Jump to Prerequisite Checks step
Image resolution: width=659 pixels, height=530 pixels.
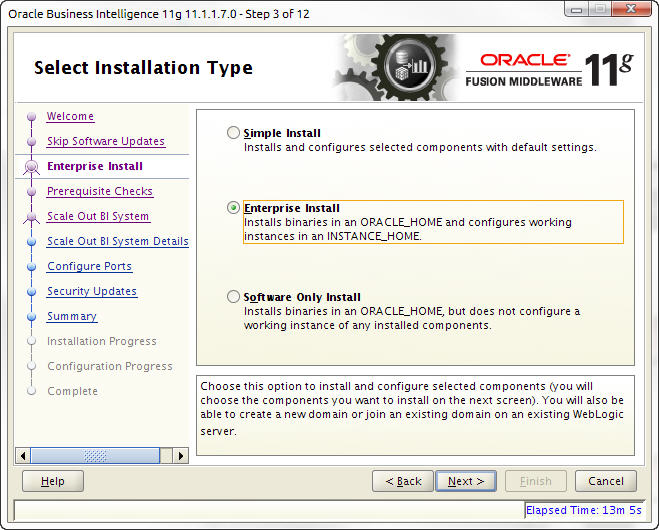click(x=100, y=191)
